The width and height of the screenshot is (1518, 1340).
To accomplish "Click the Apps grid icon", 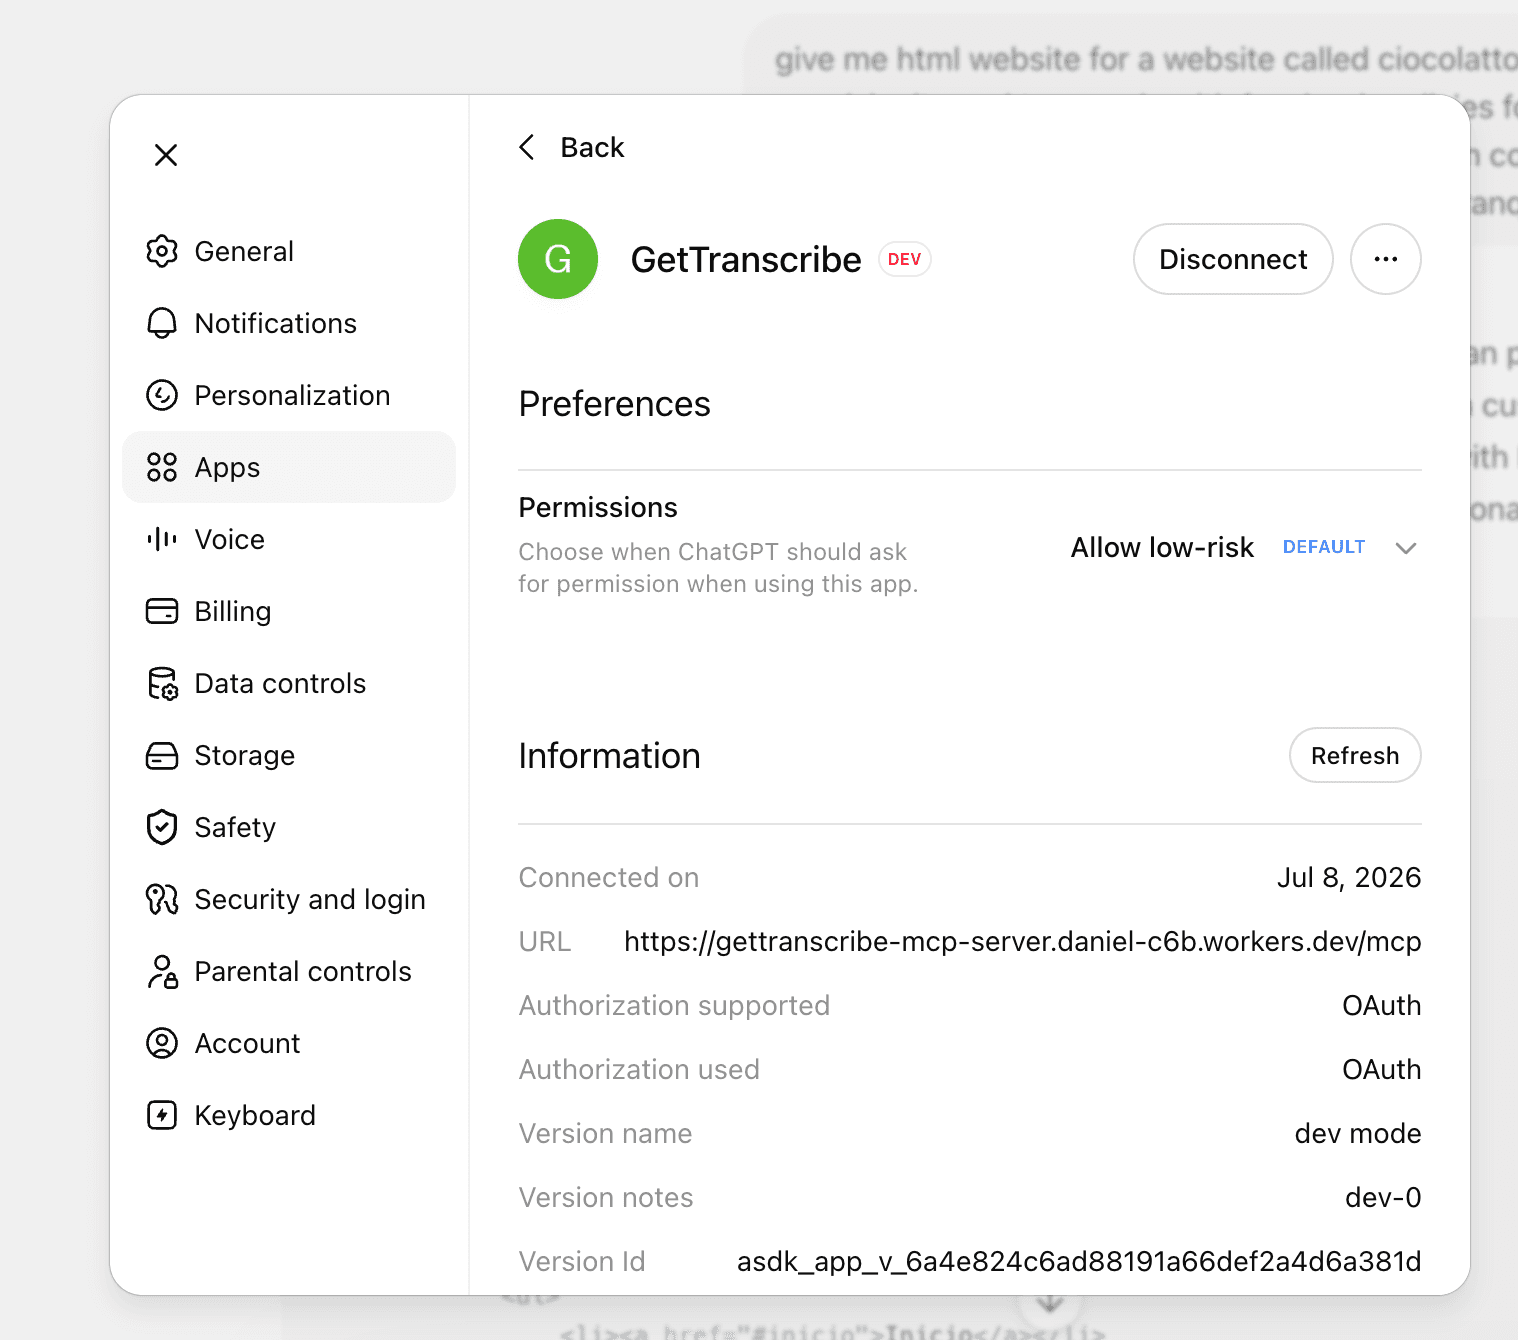I will pyautogui.click(x=162, y=467).
